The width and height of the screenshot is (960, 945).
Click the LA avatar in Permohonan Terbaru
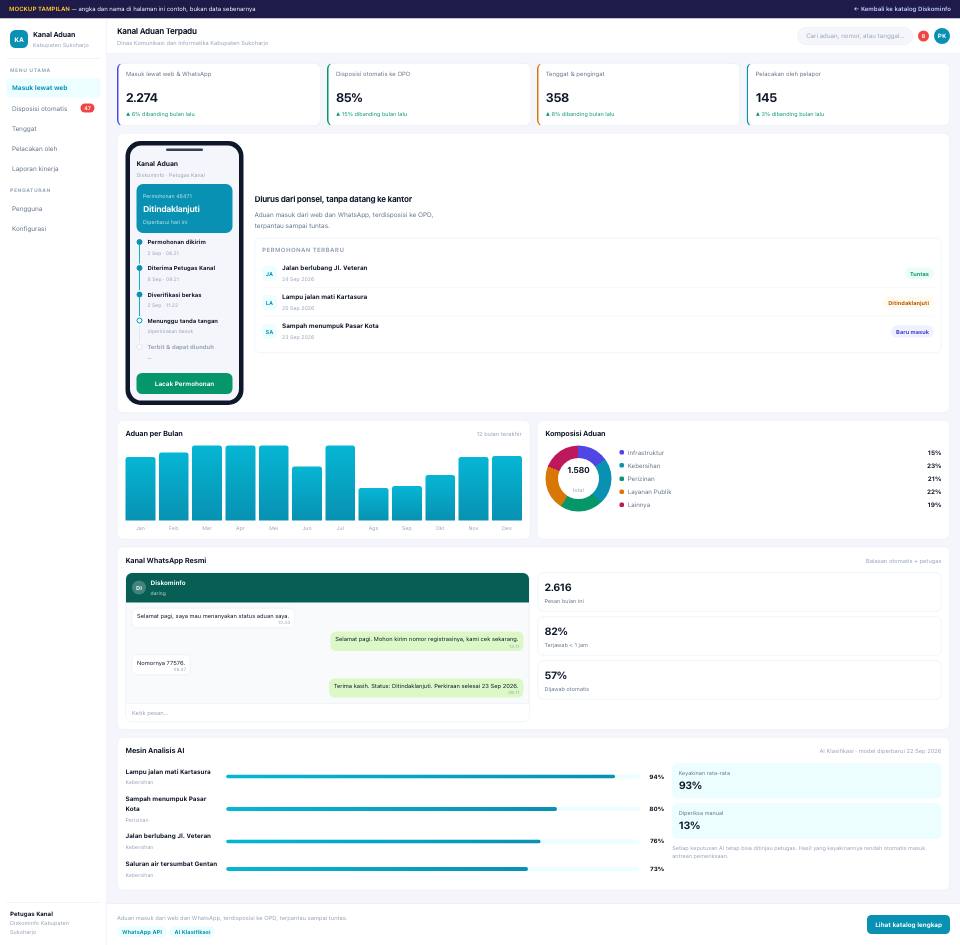[x=269, y=303]
